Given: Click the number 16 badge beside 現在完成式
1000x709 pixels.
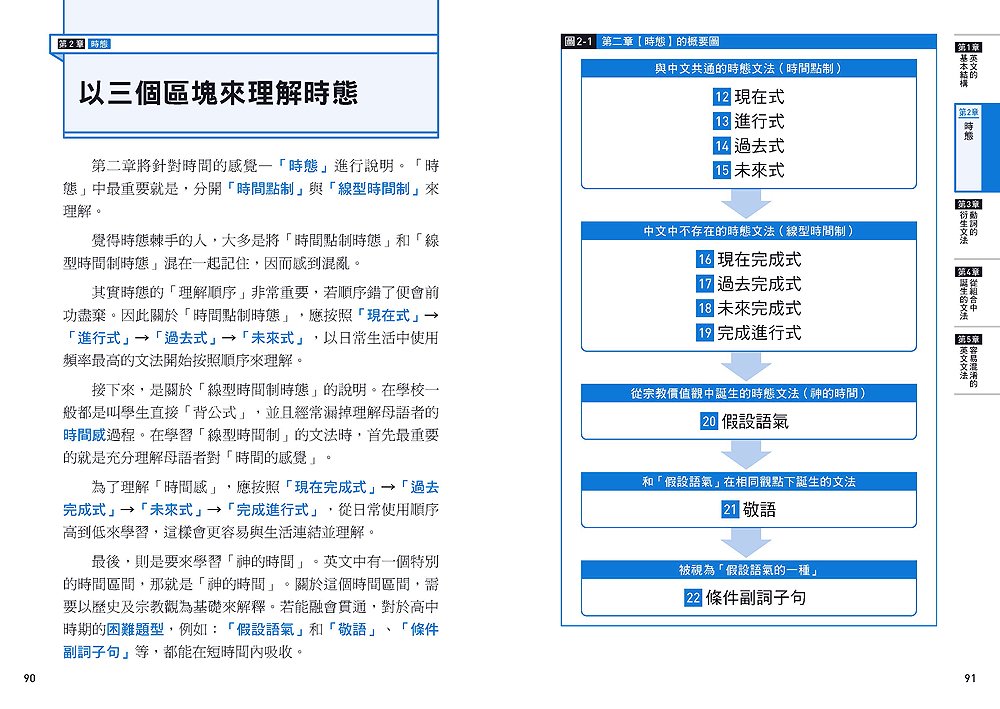Looking at the screenshot, I should [x=706, y=259].
